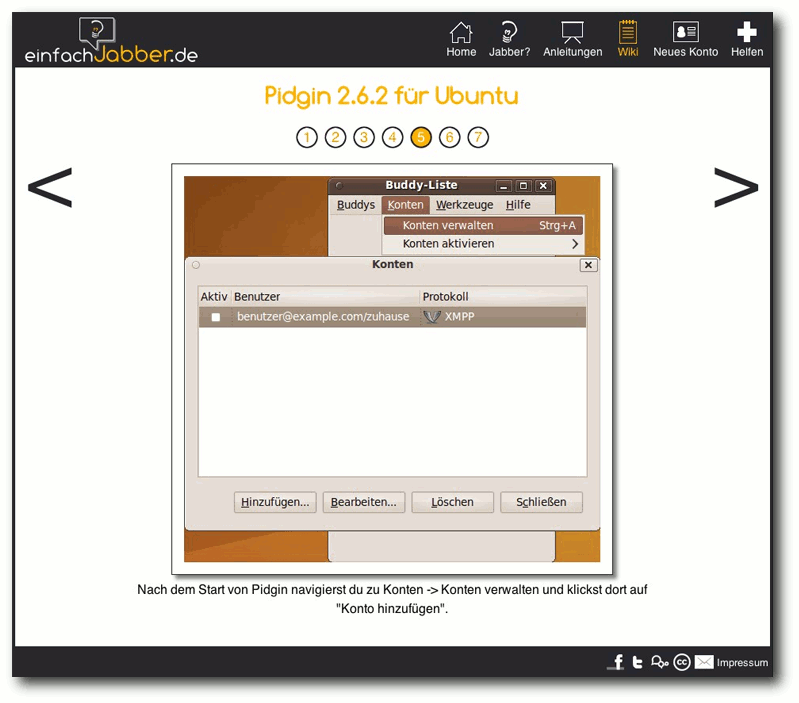799x703 pixels.
Task: Choose Konten verwalten from the menu
Action: (x=484, y=225)
